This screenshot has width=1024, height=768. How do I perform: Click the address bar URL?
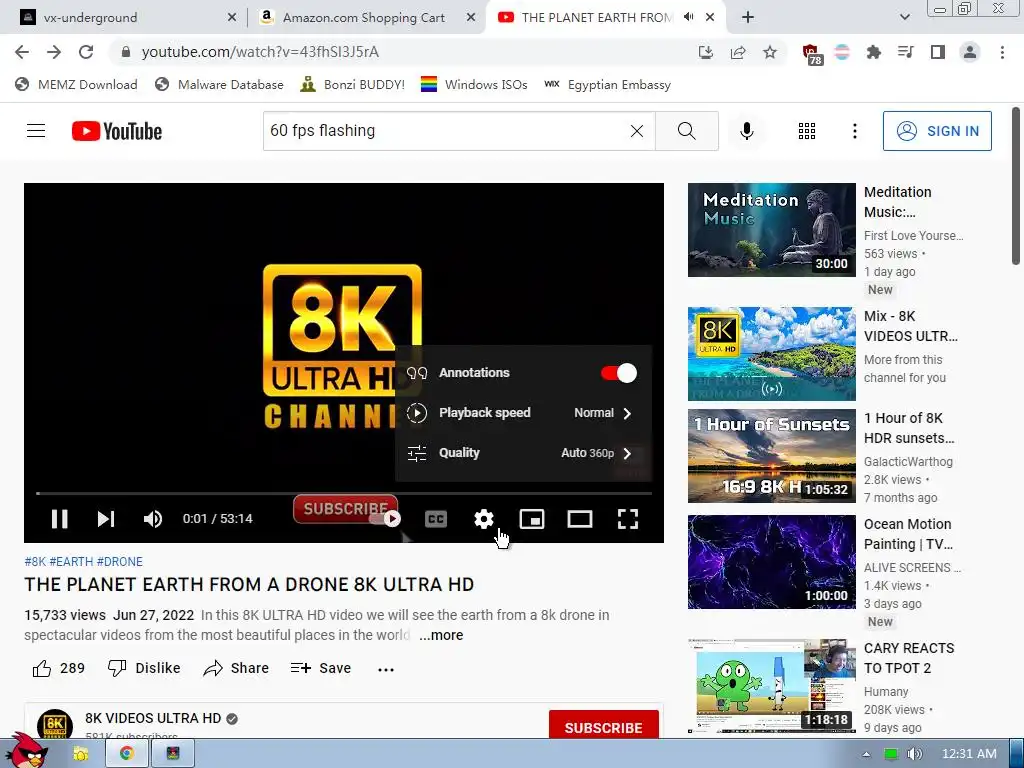pos(260,52)
